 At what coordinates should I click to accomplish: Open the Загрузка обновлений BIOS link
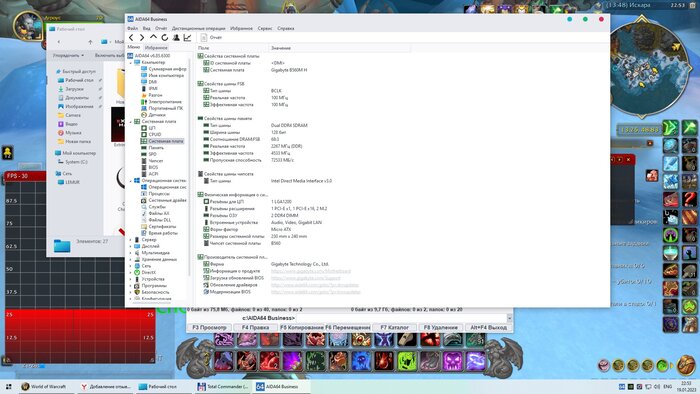(x=305, y=278)
